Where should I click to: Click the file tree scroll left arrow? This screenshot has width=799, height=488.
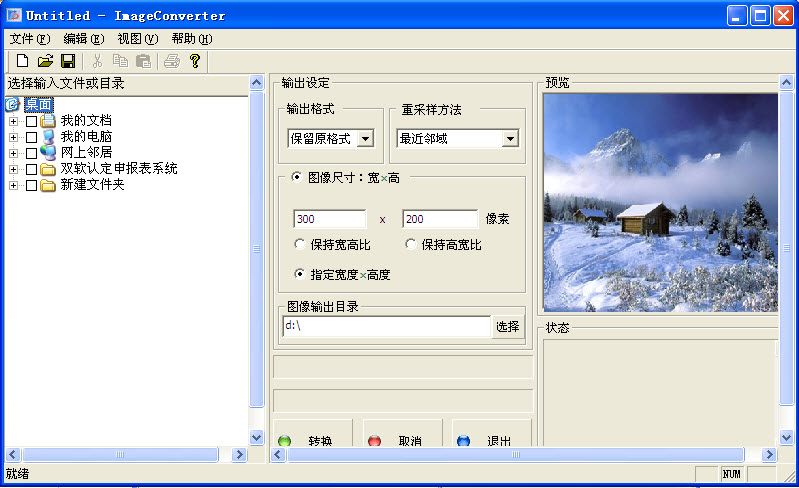13,454
